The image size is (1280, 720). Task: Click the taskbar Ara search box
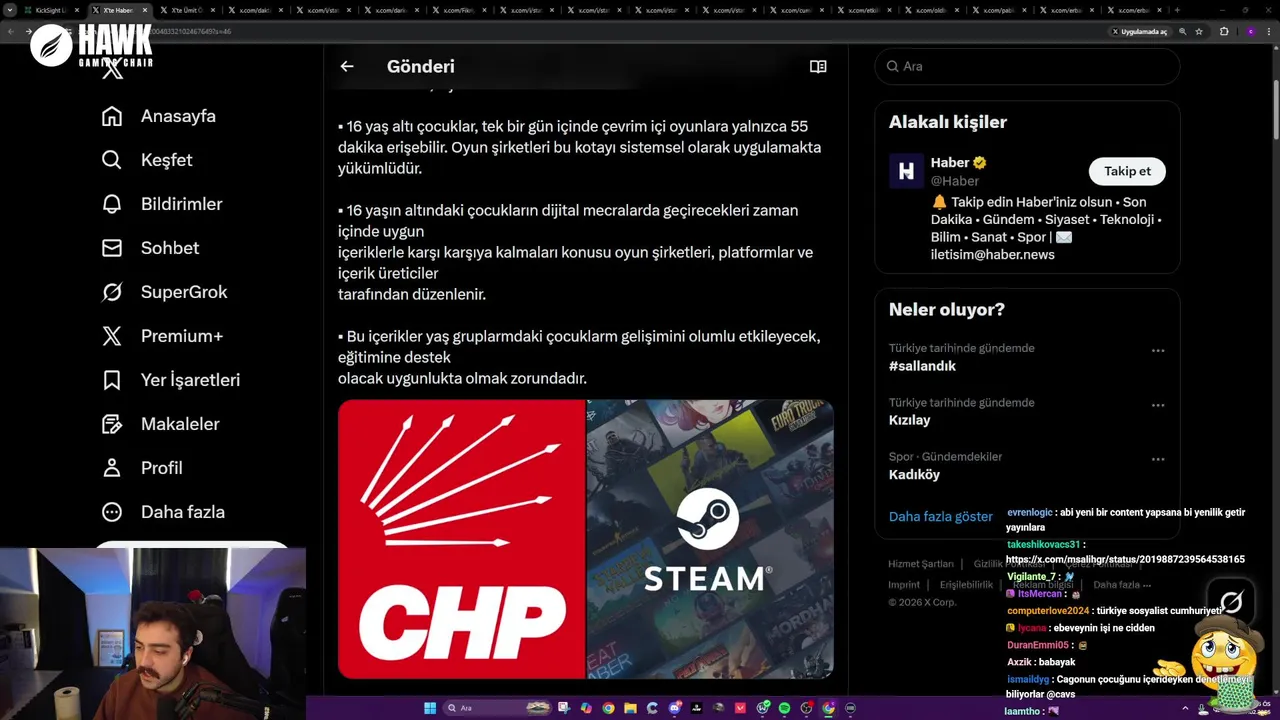498,708
